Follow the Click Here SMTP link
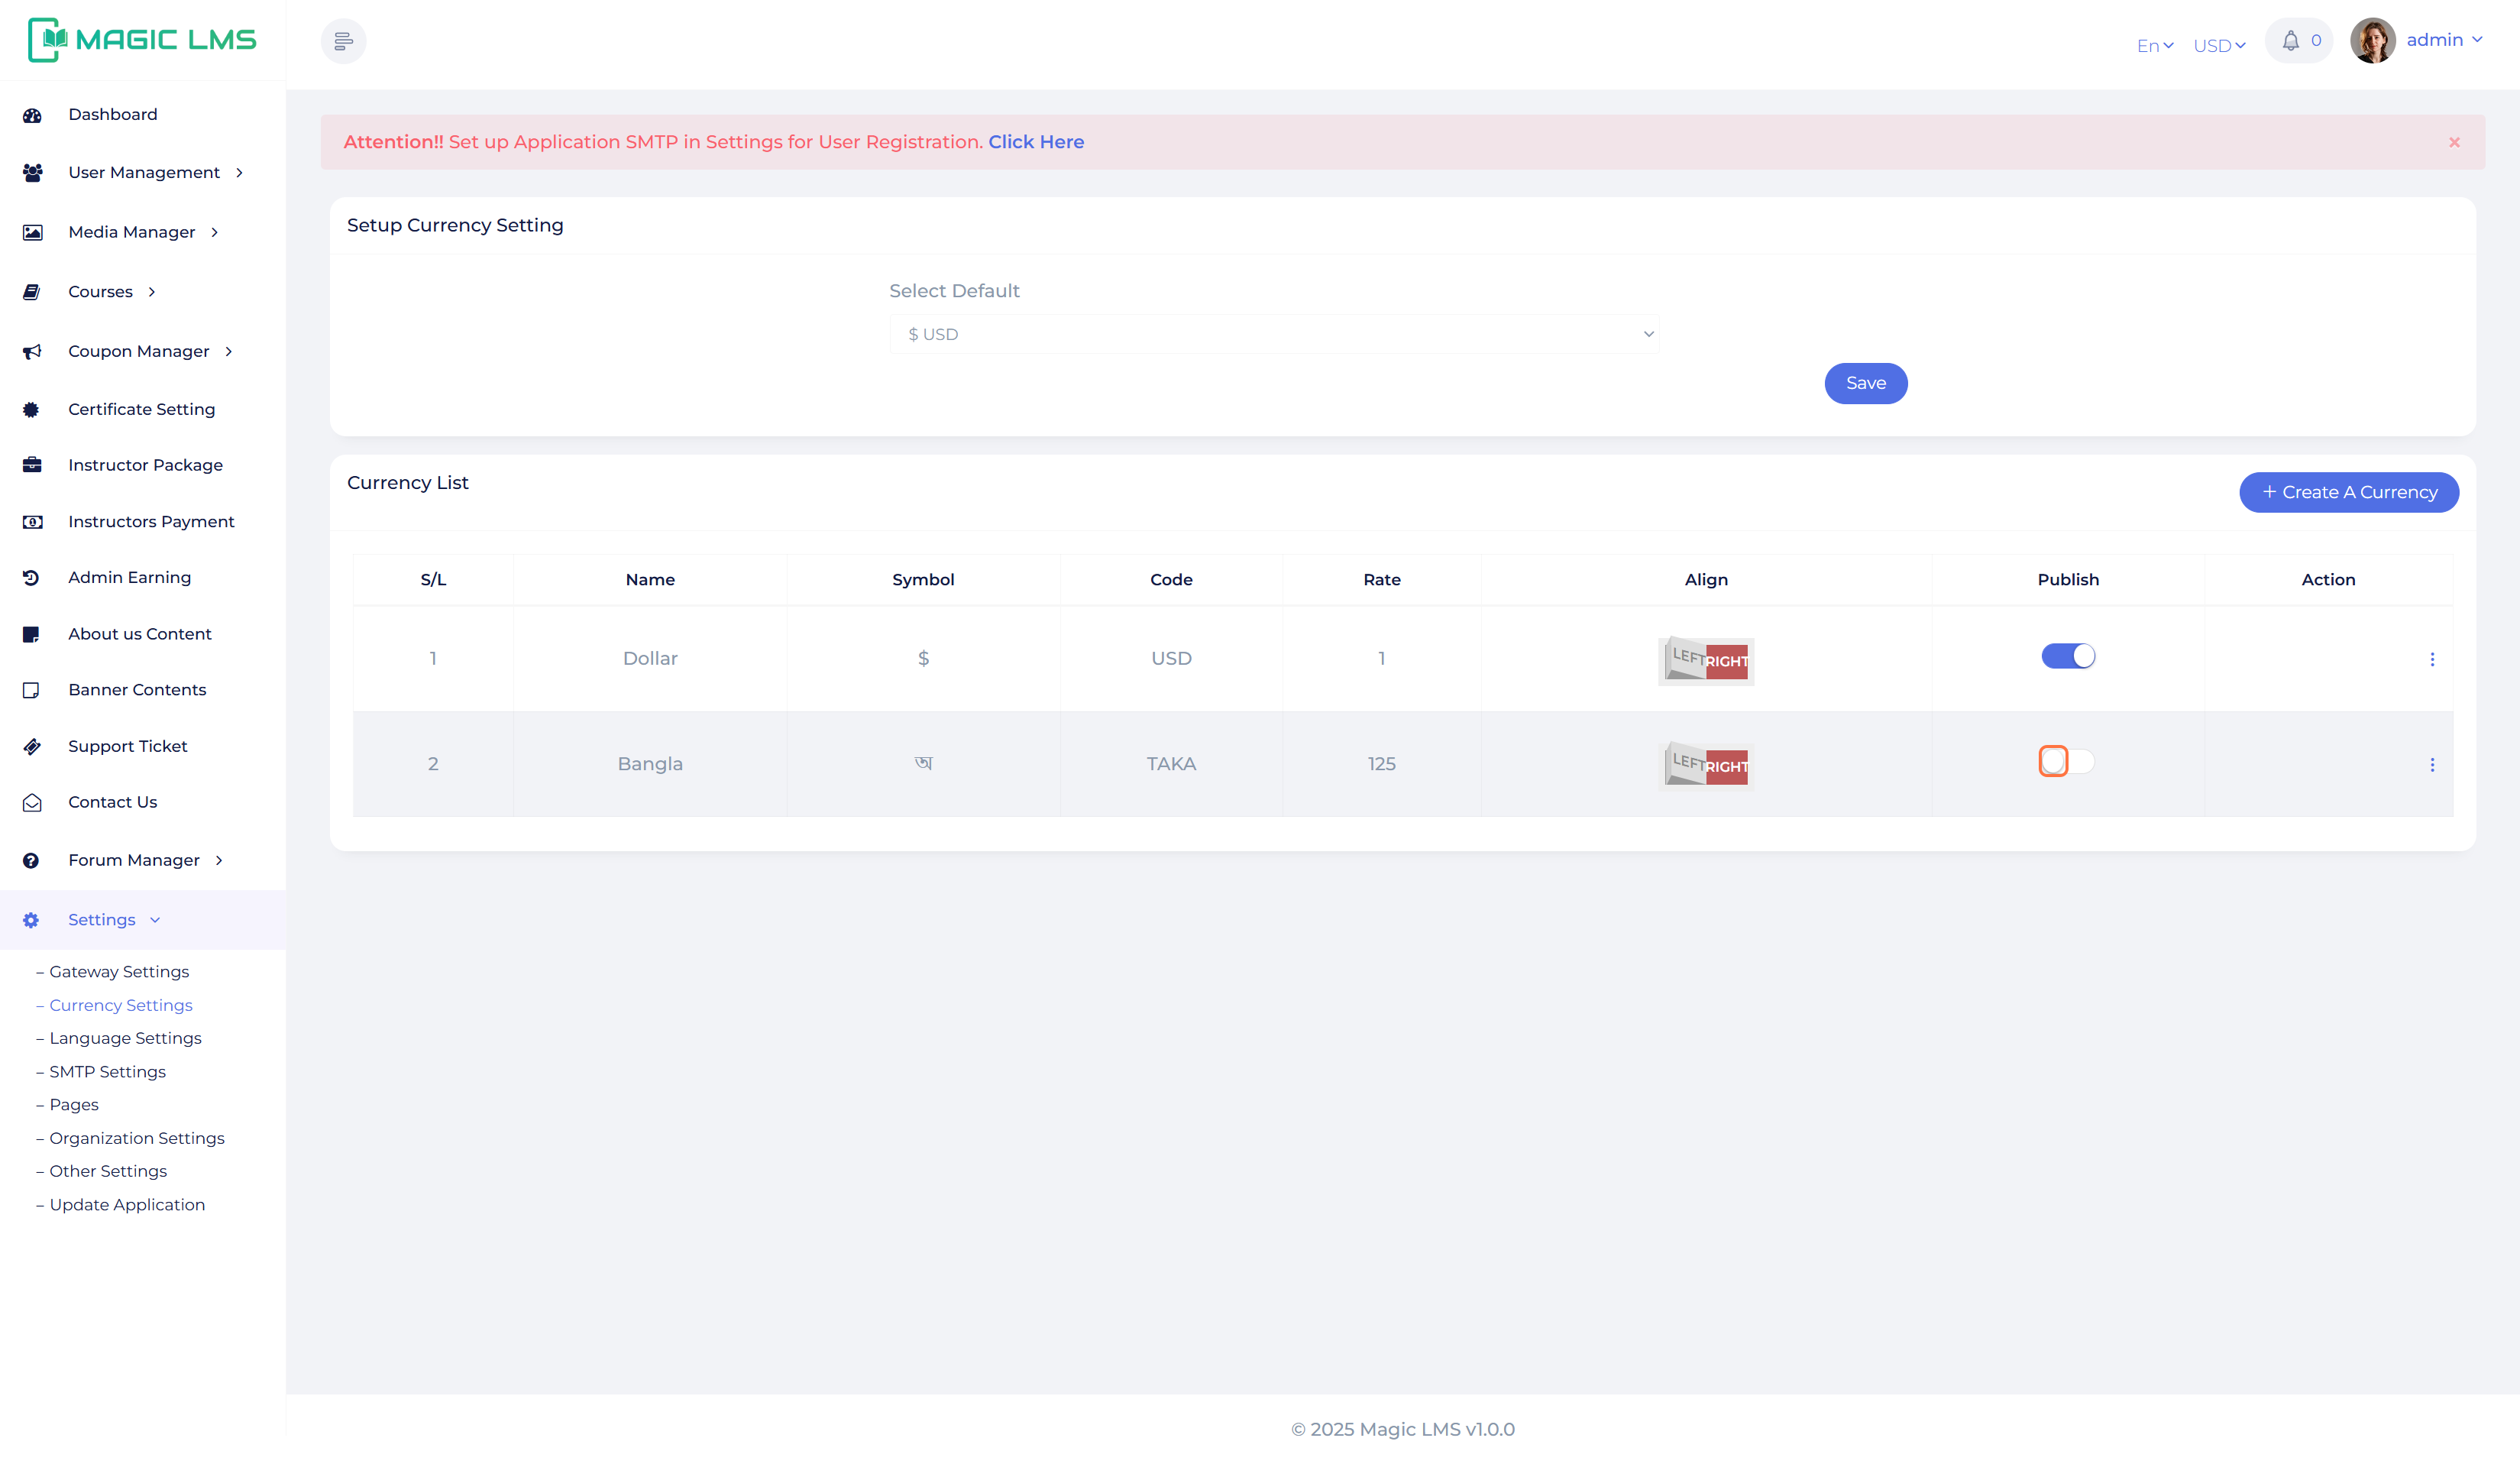The width and height of the screenshot is (2520, 1464). tap(1036, 142)
